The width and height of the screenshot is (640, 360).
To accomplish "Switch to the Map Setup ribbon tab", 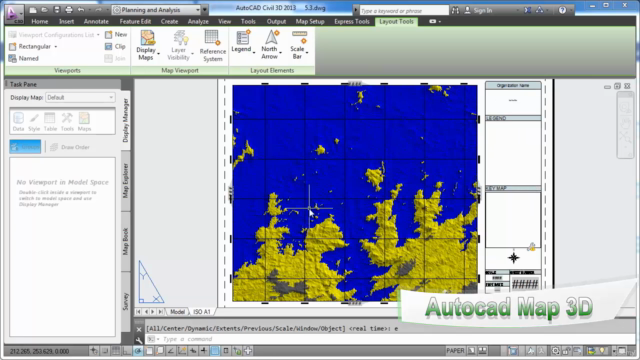I will click(x=310, y=21).
